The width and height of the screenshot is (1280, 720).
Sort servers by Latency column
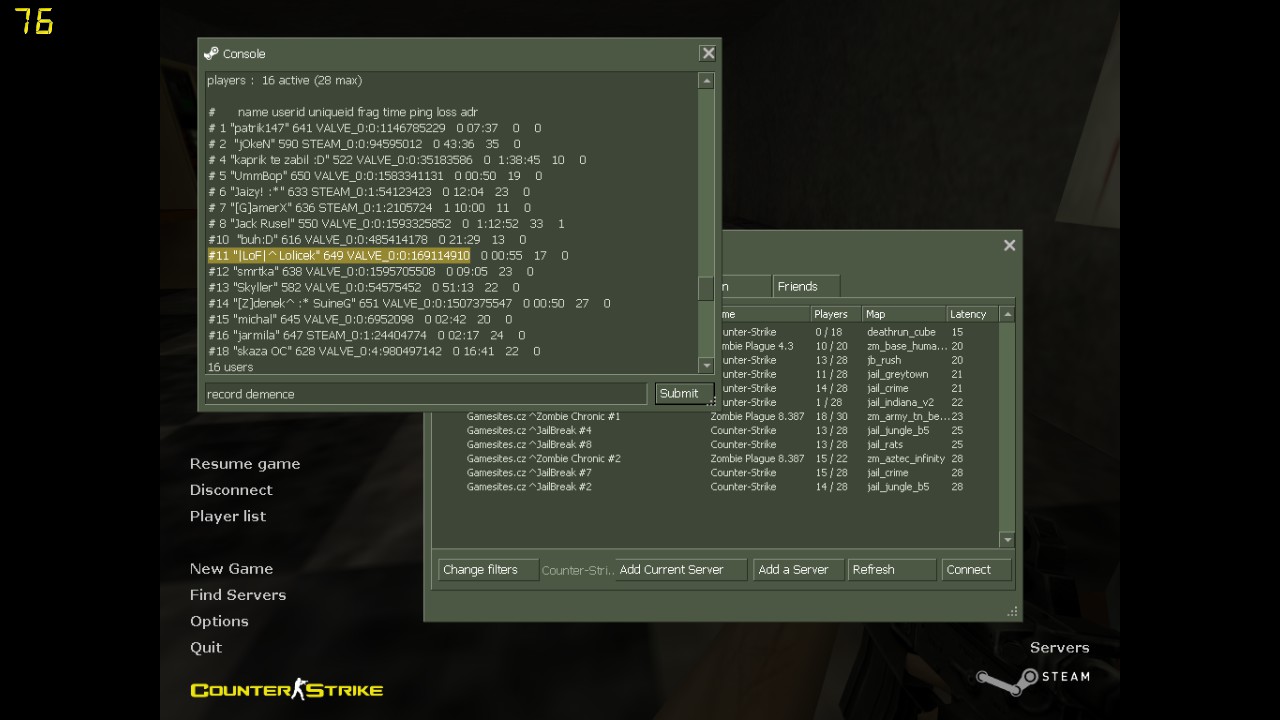pos(972,314)
